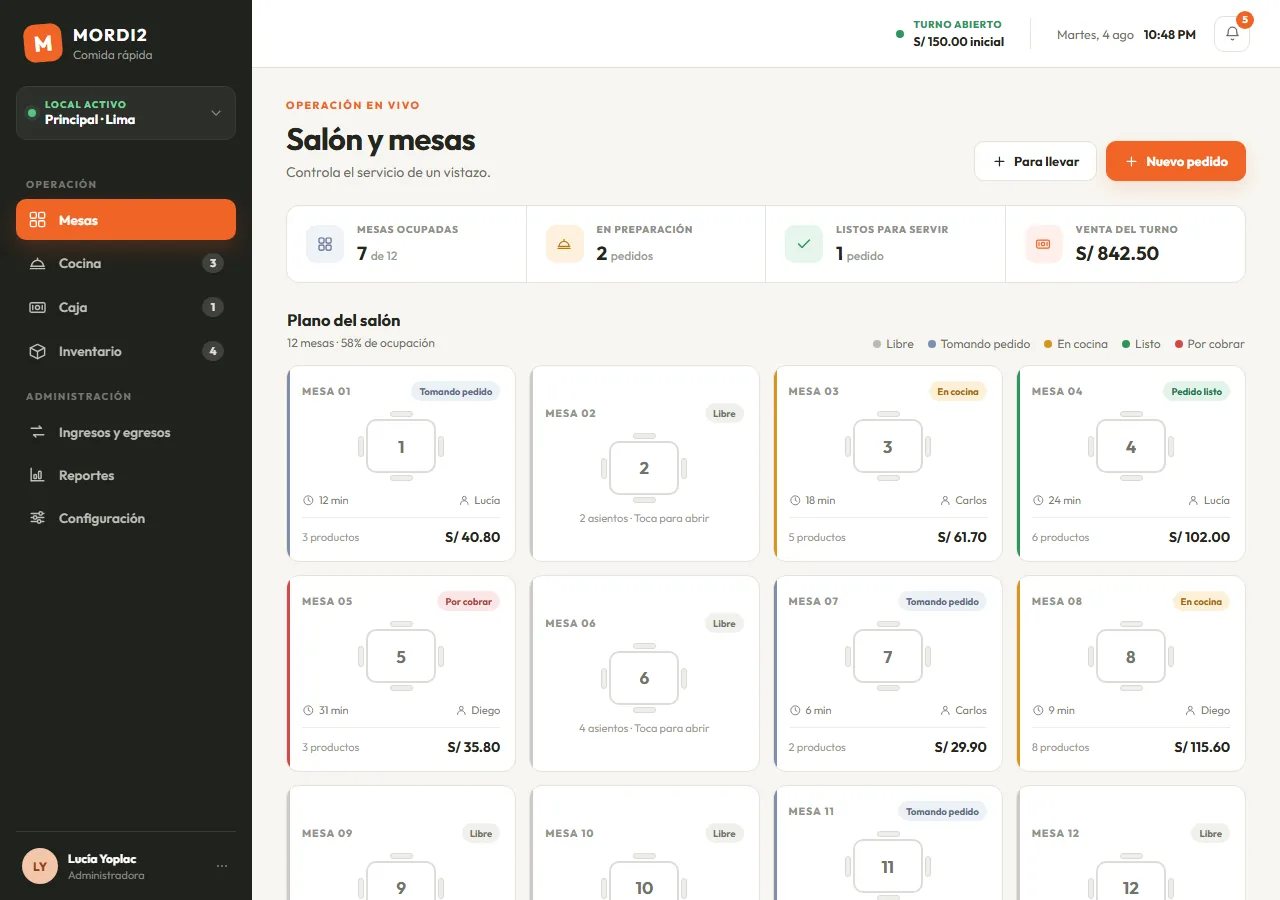Screen dimensions: 1280x900
Task: Click the Mesas ocupadas grid icon
Action: click(325, 244)
